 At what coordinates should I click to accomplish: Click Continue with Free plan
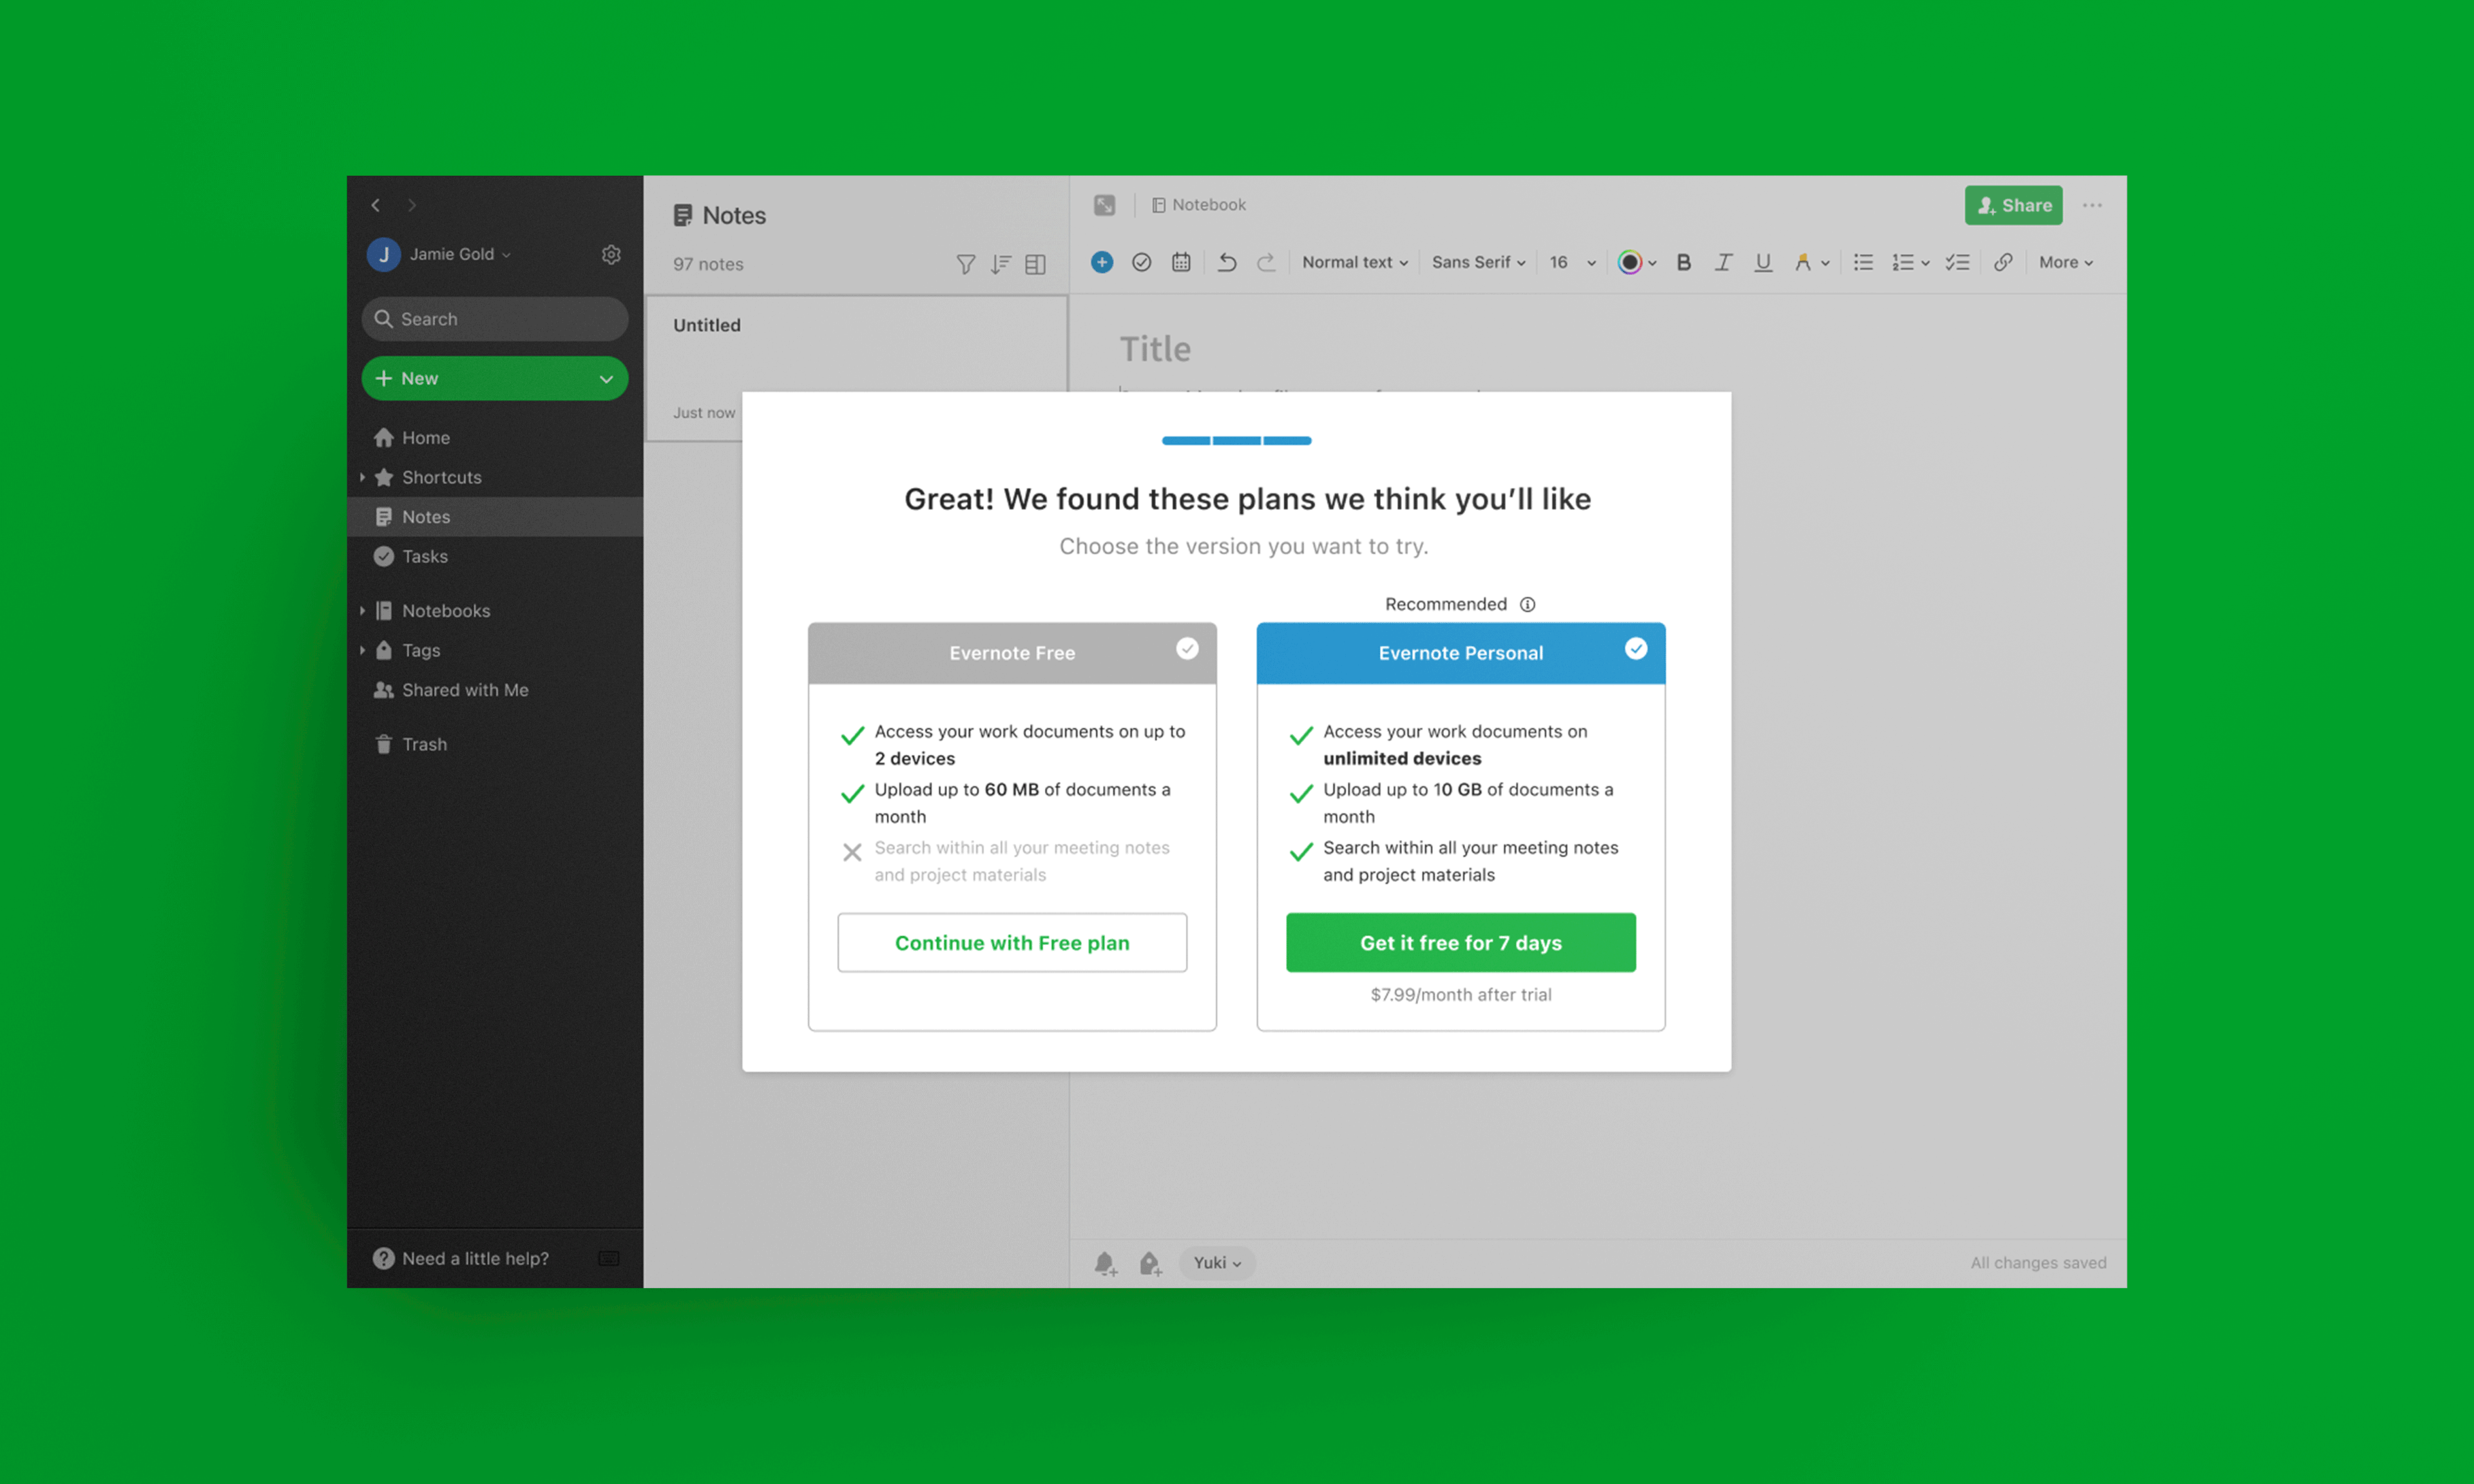(x=1012, y=942)
